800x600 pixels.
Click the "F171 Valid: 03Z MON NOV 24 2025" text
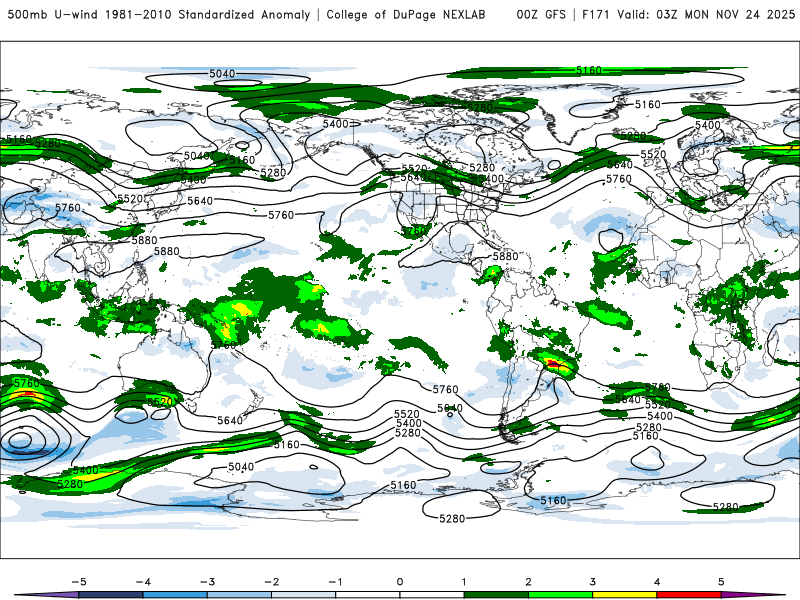(688, 15)
